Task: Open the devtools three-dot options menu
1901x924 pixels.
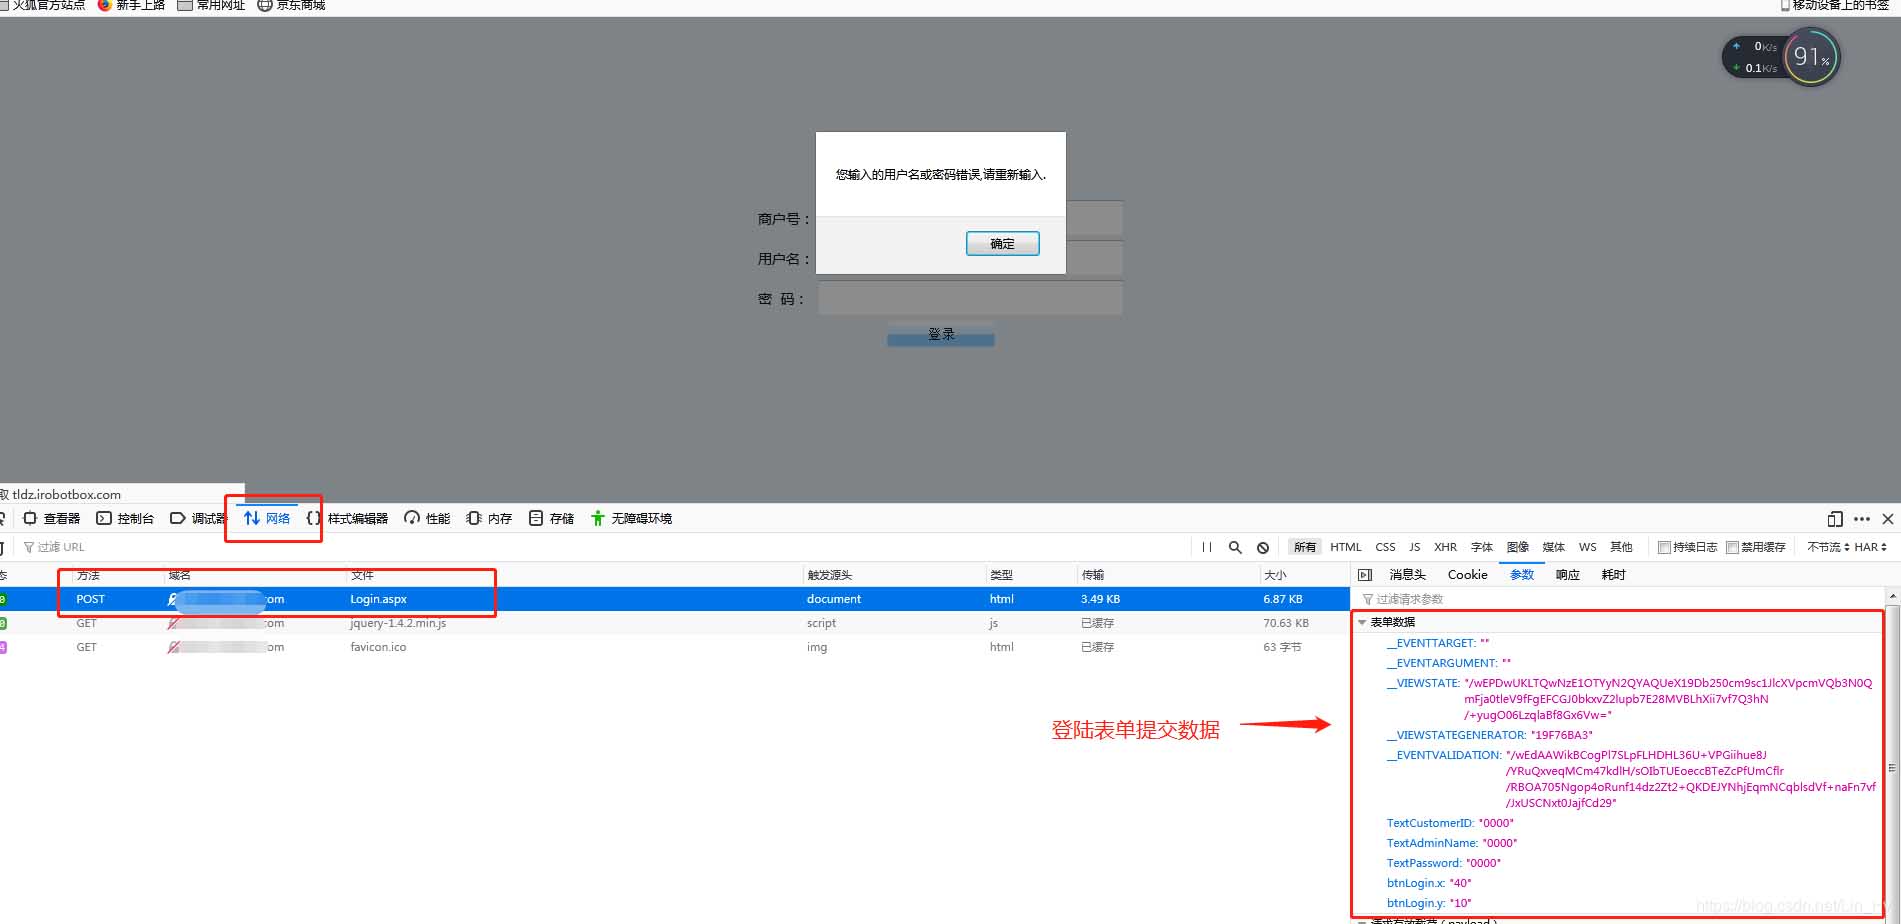Action: tap(1862, 518)
